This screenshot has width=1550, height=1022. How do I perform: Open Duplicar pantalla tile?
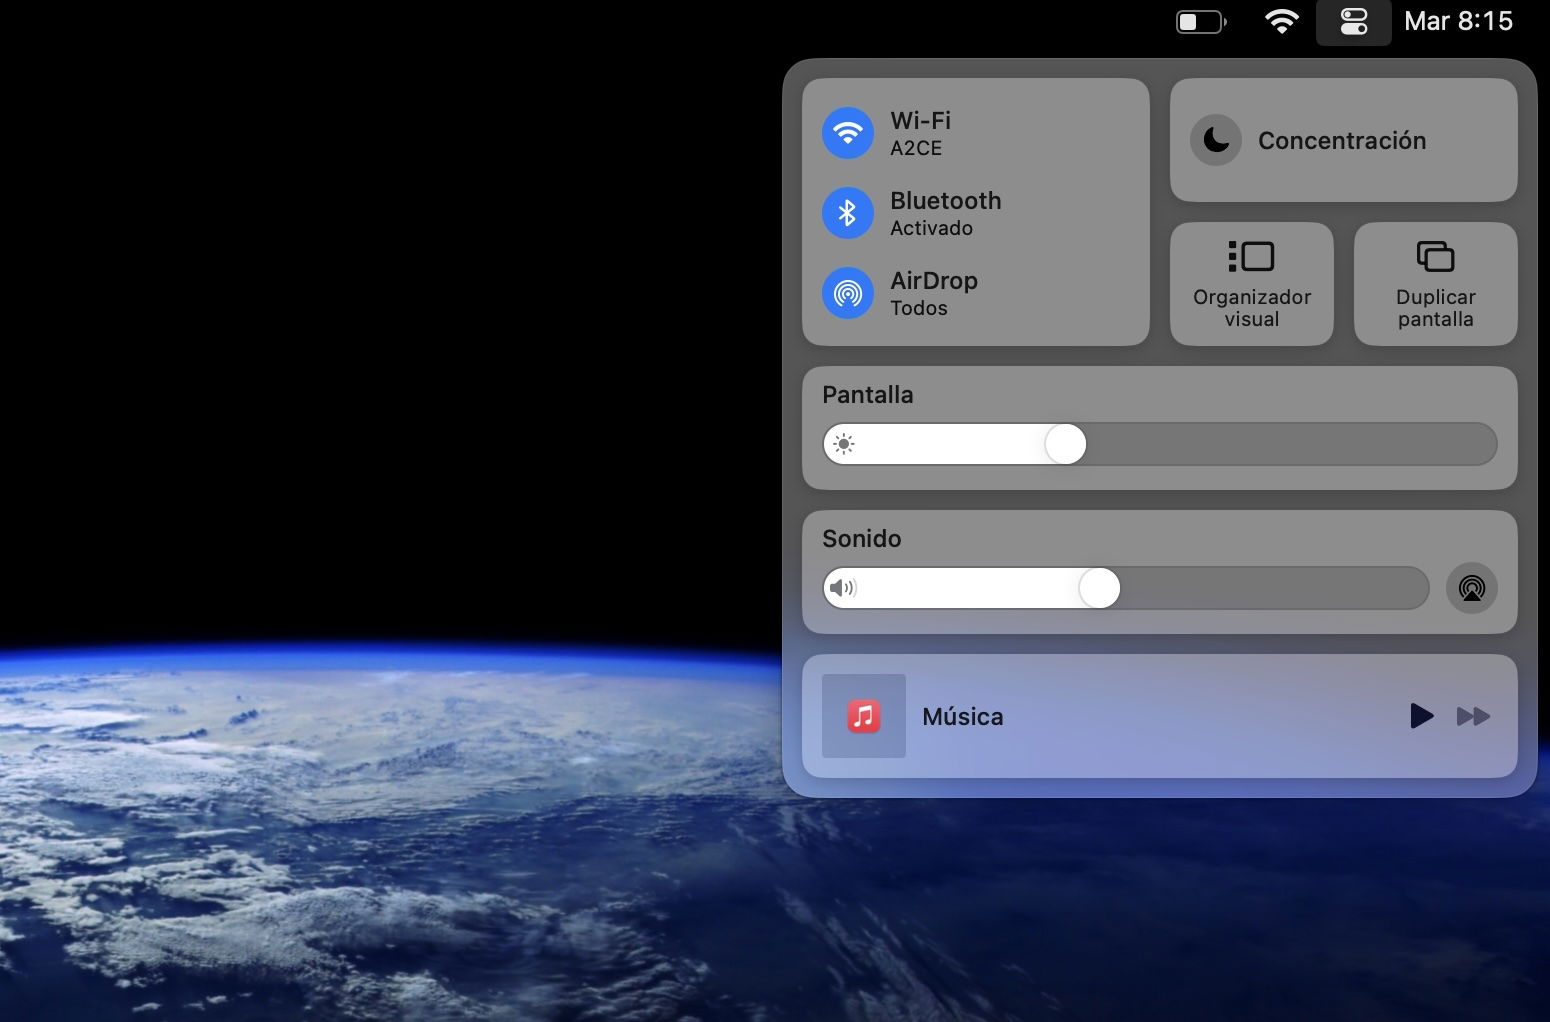pos(1436,284)
